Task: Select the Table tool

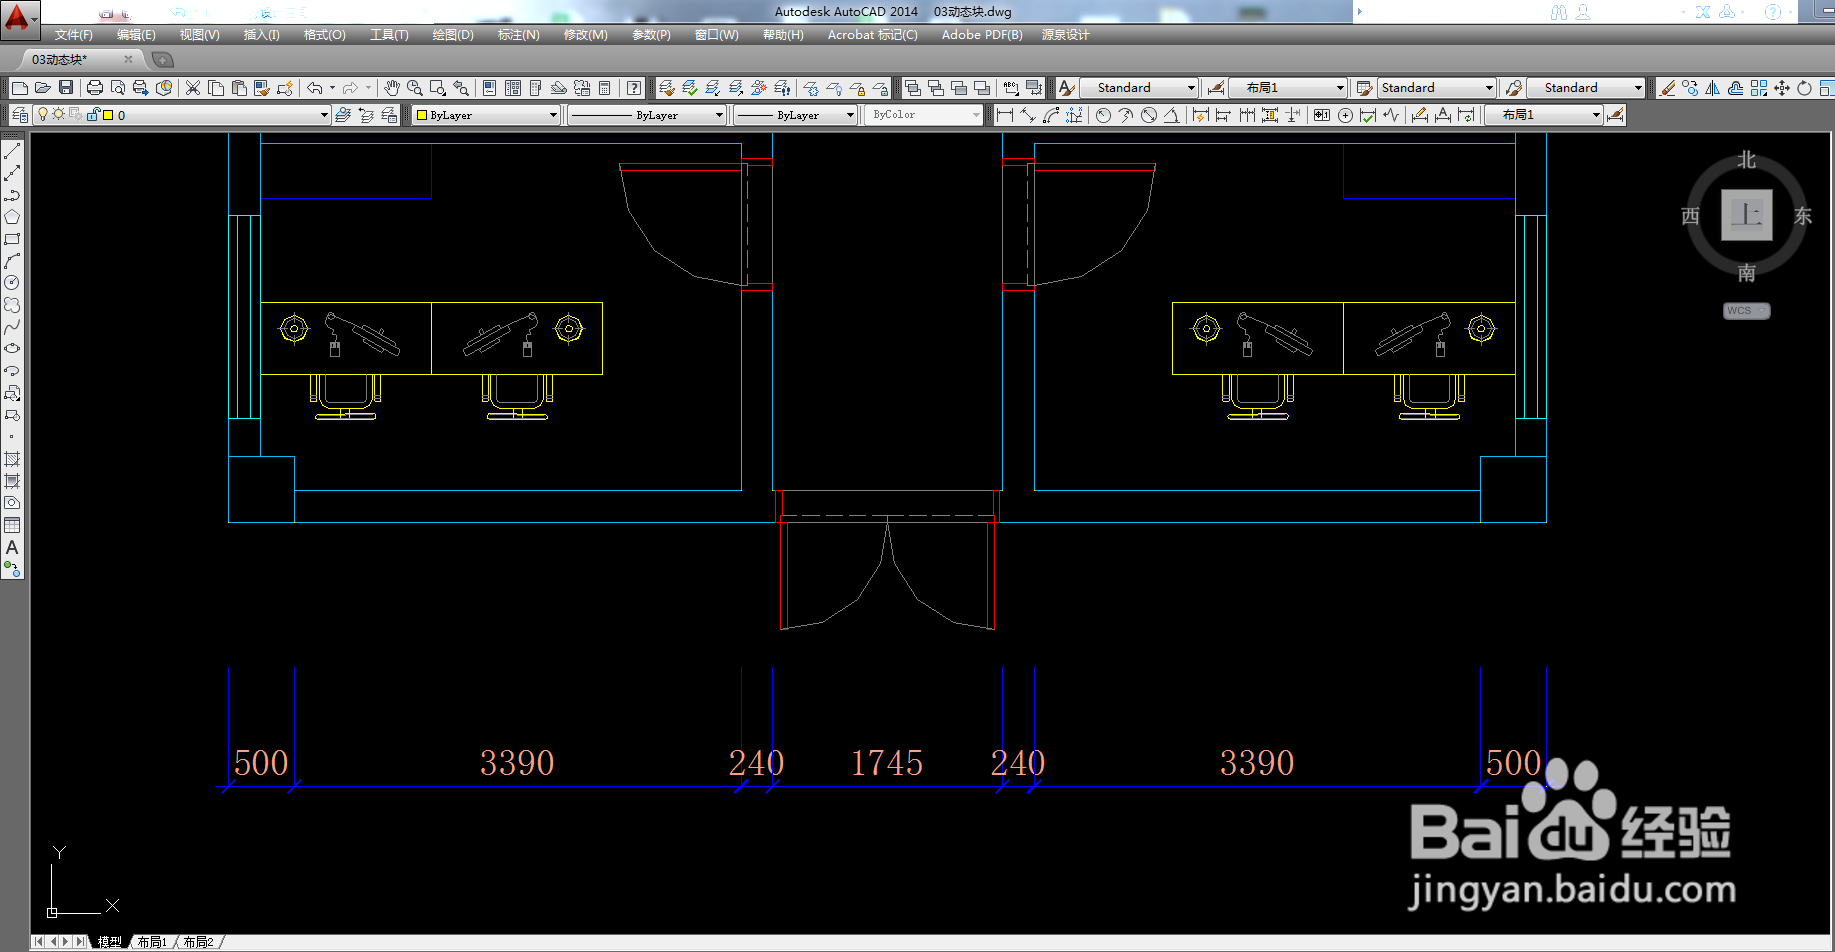Action: tap(12, 525)
